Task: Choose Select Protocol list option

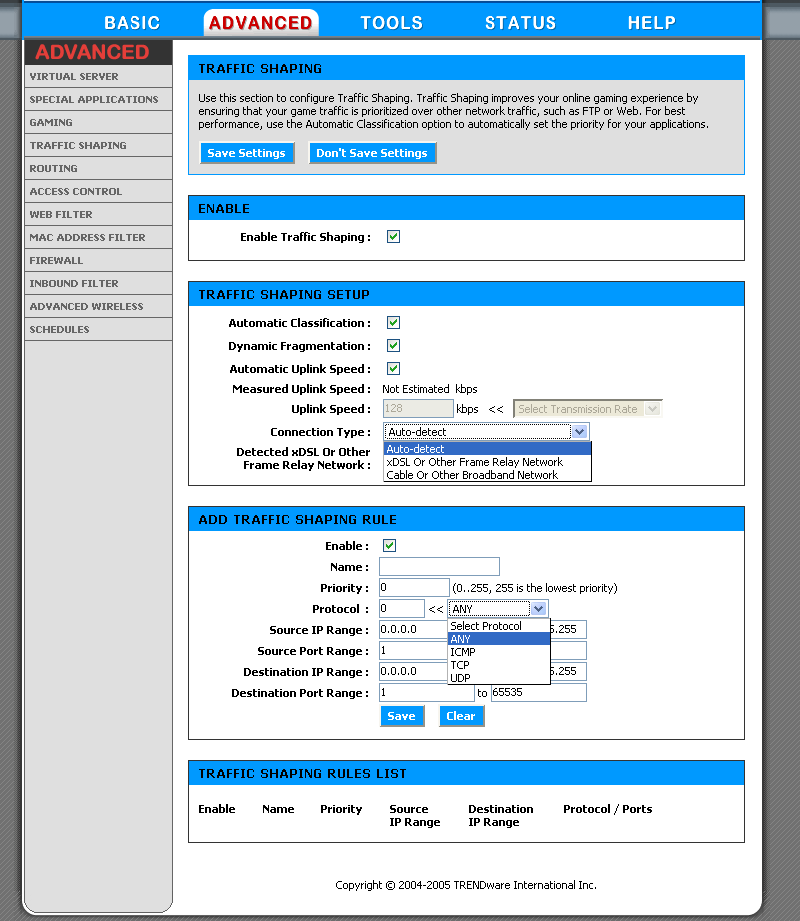Action: pyautogui.click(x=499, y=626)
